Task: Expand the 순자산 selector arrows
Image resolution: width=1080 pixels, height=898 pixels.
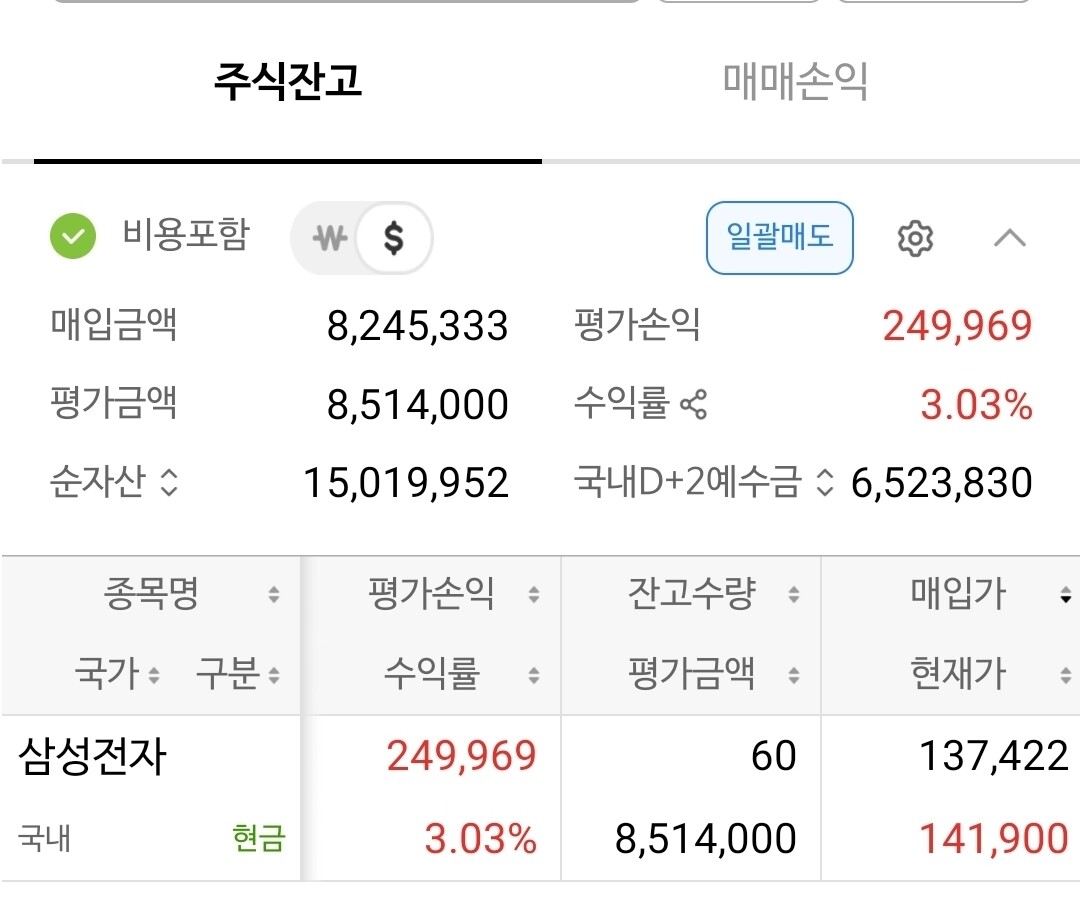Action: tap(169, 483)
